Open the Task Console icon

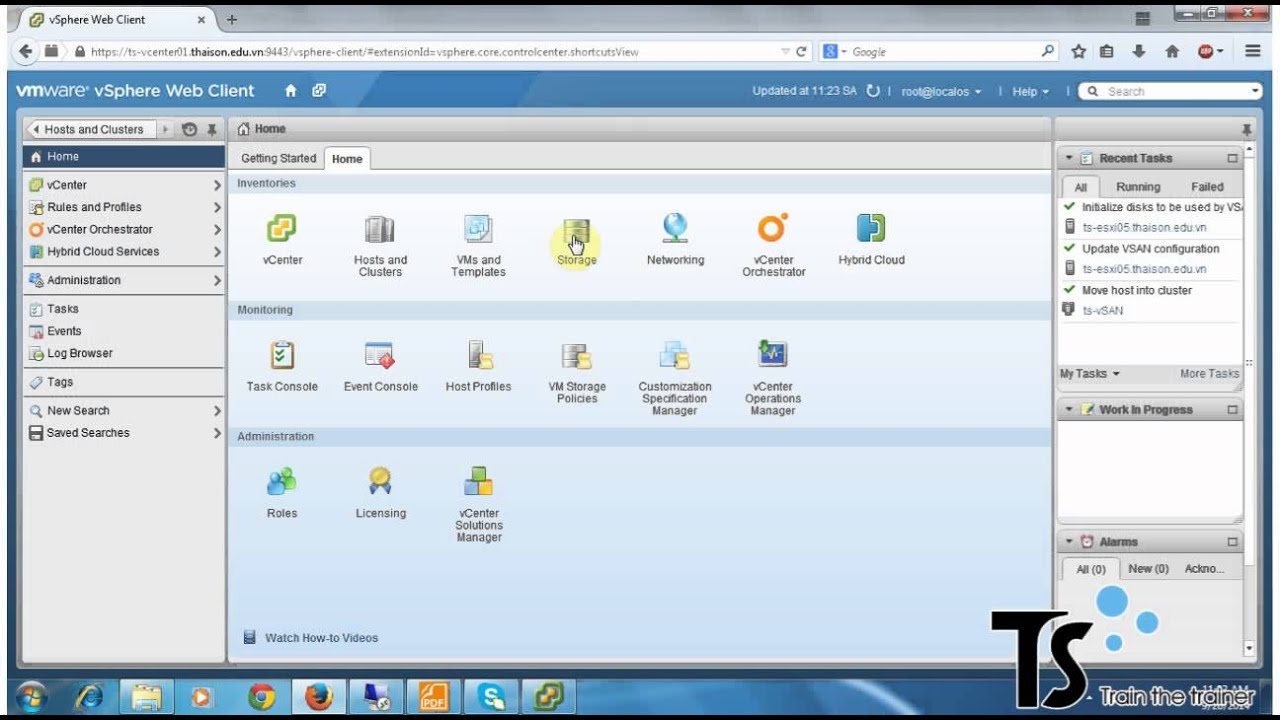(x=282, y=355)
